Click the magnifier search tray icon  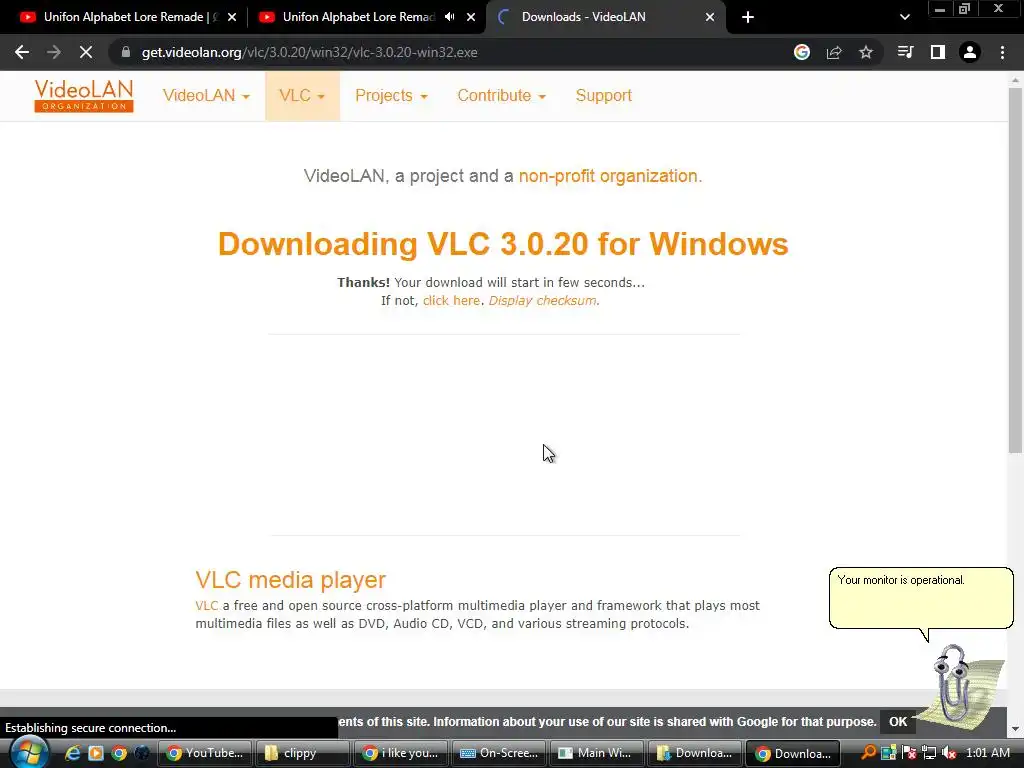[868, 753]
